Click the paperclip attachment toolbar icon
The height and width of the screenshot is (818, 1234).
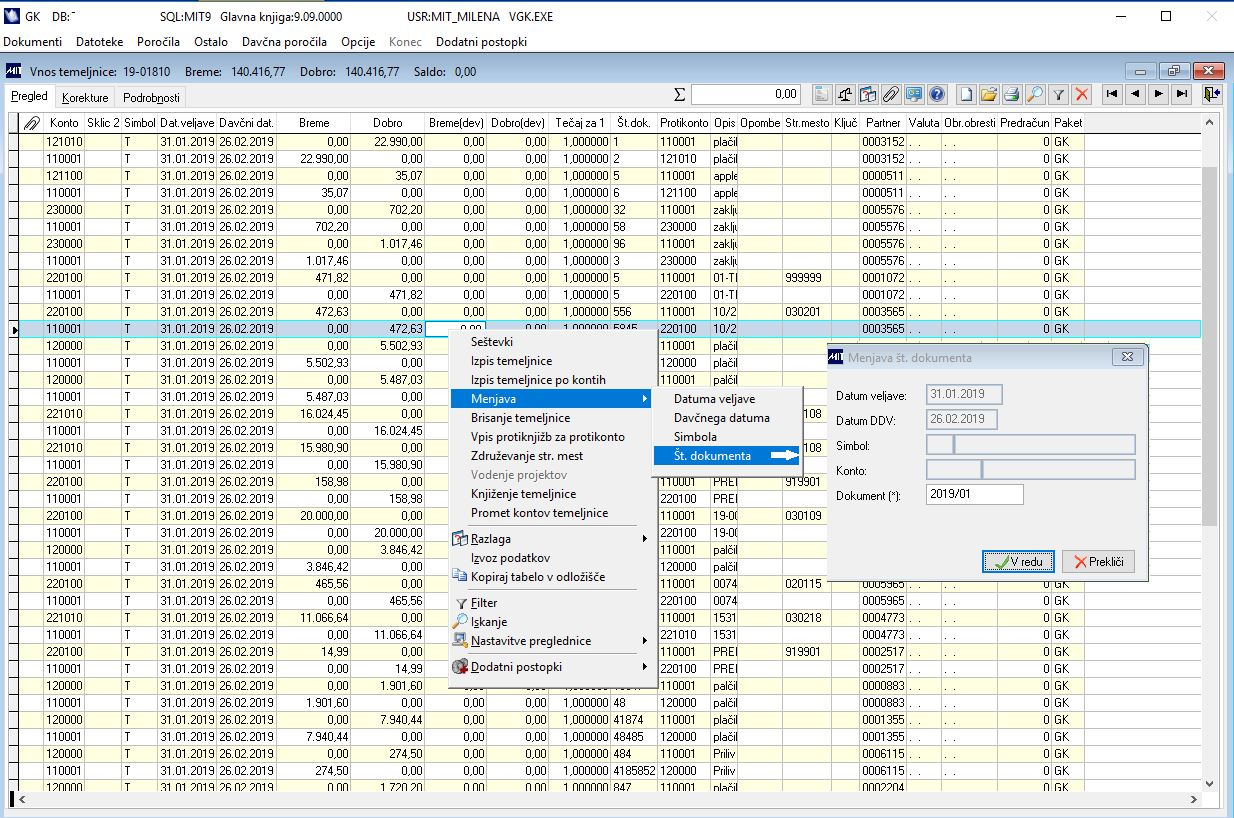coord(890,95)
